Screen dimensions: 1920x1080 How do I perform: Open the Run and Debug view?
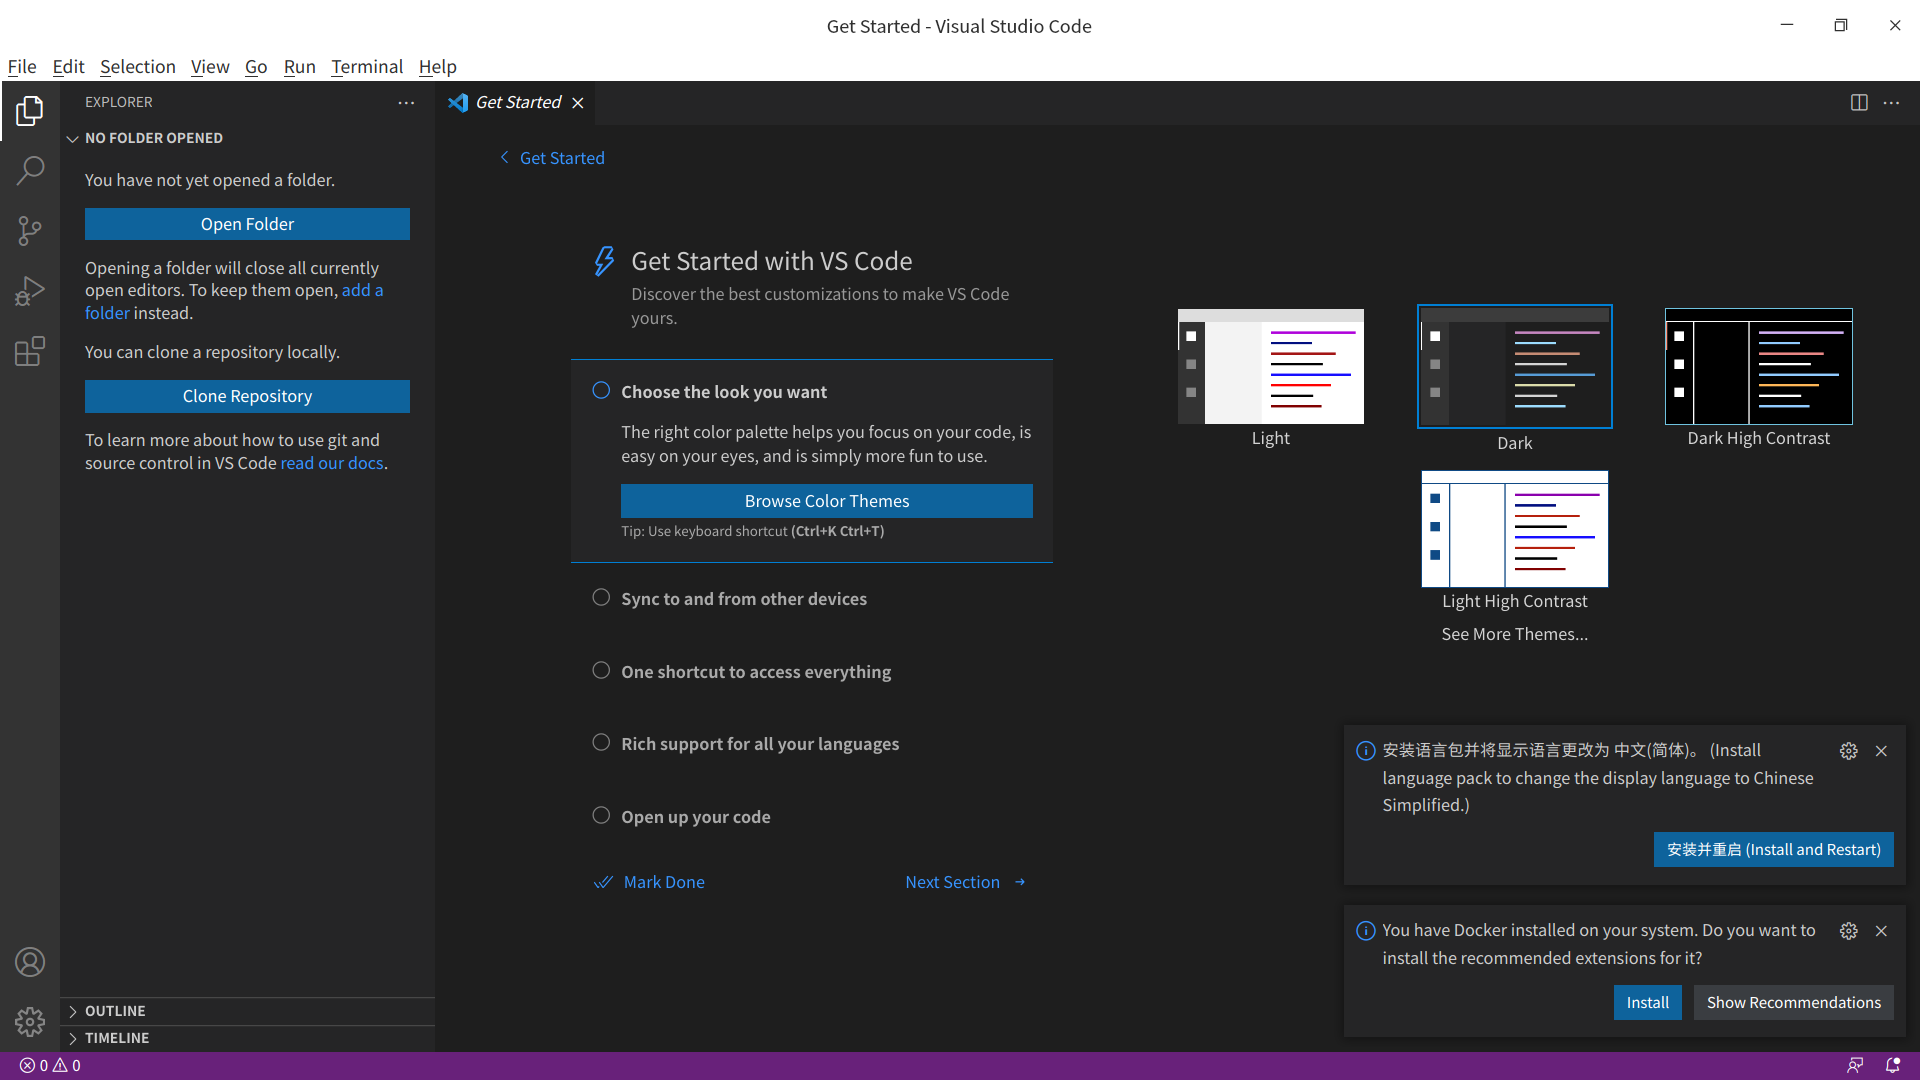[30, 291]
